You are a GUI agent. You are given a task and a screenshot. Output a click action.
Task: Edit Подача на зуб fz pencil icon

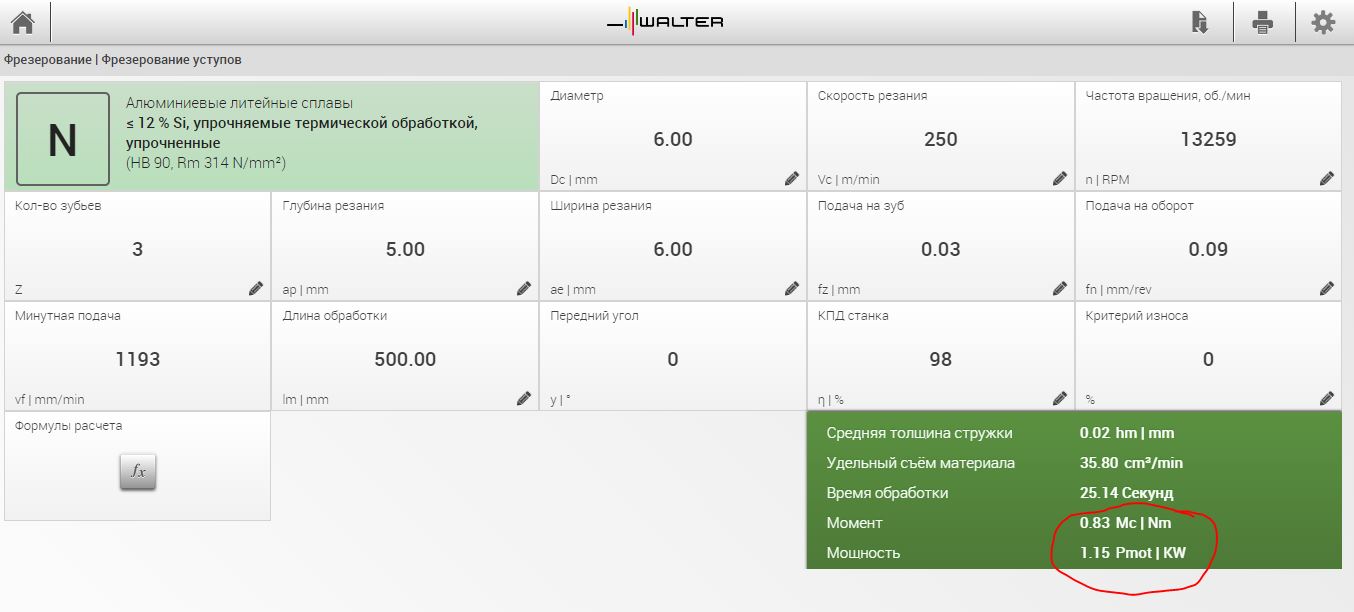pyautogui.click(x=1060, y=288)
